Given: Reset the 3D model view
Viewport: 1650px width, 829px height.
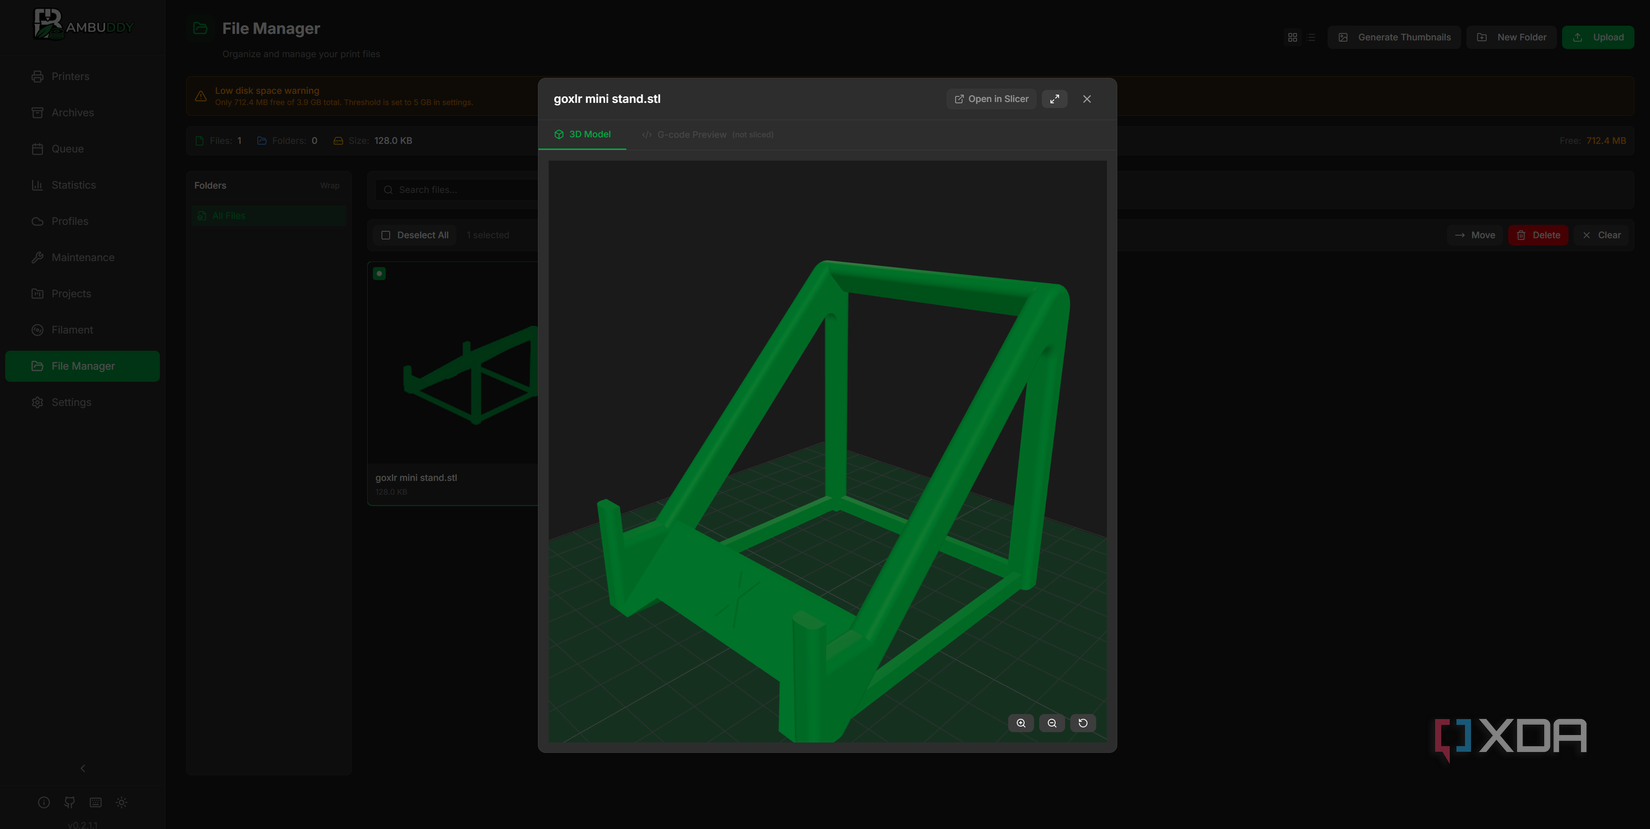Looking at the screenshot, I should (1083, 723).
